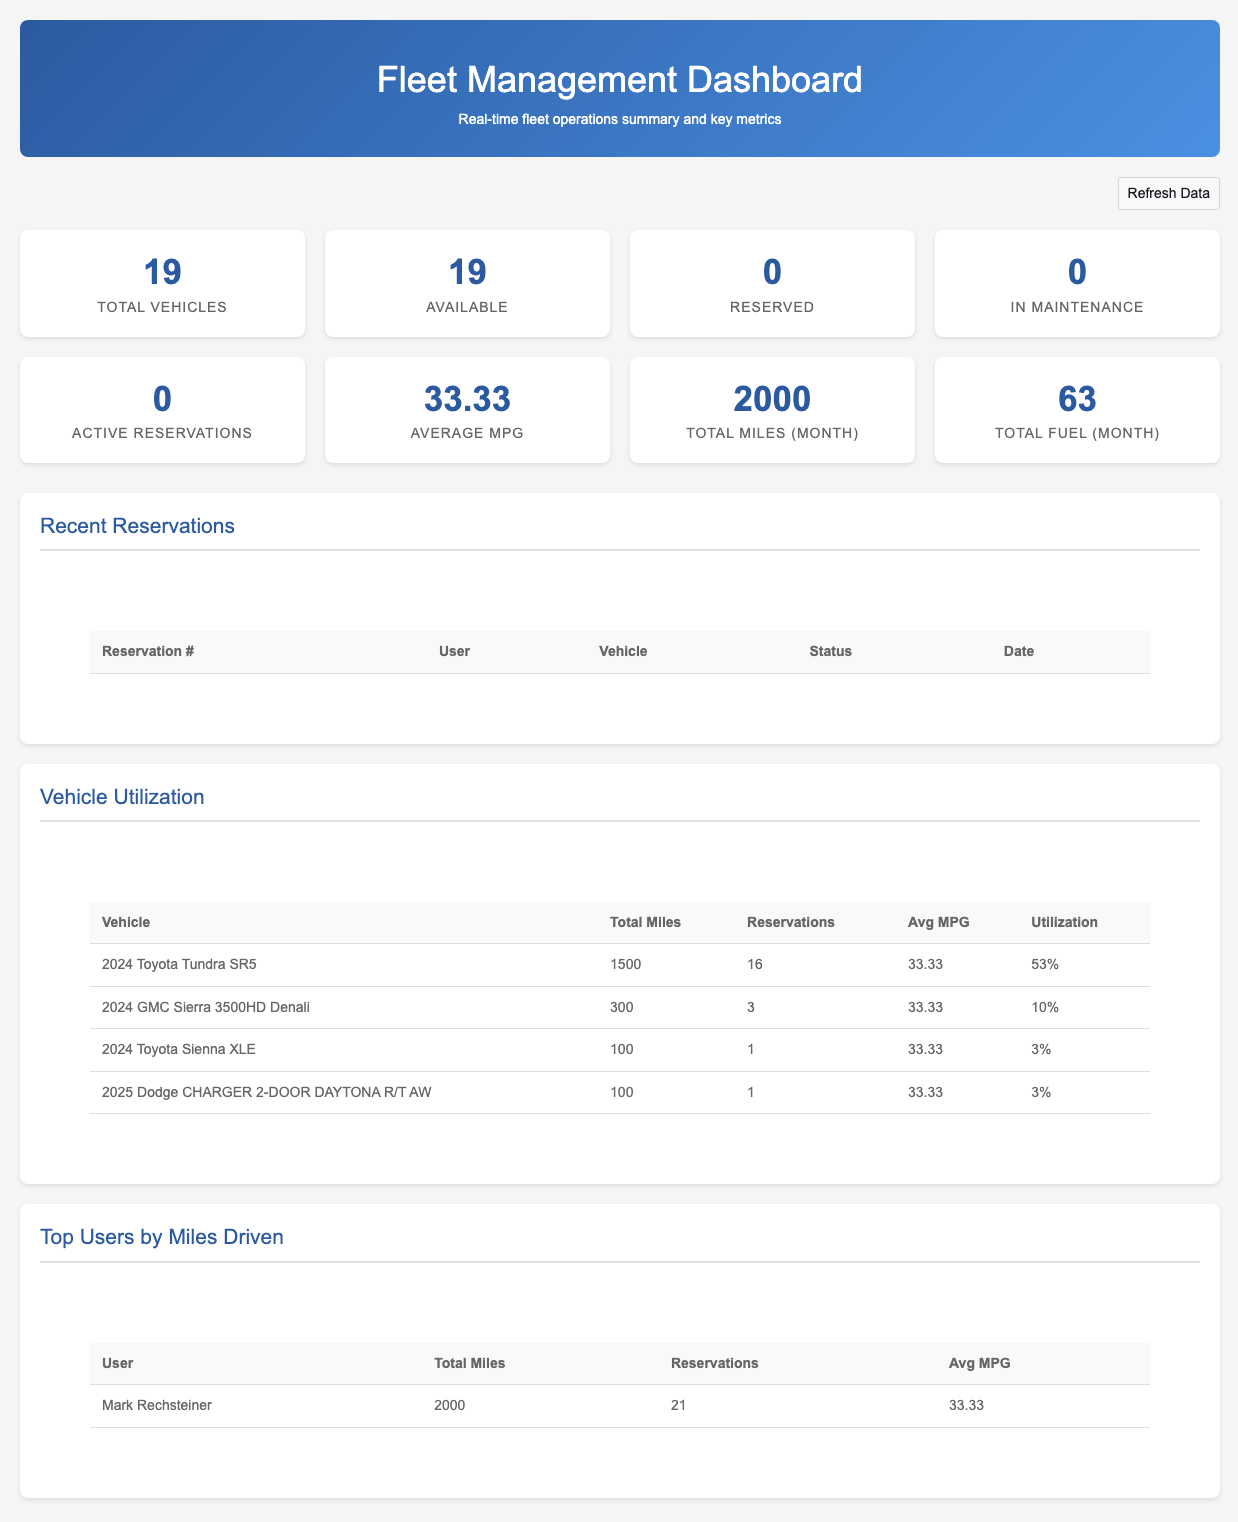1238x1522 pixels.
Task: Click the Reservation # column header
Action: (148, 651)
